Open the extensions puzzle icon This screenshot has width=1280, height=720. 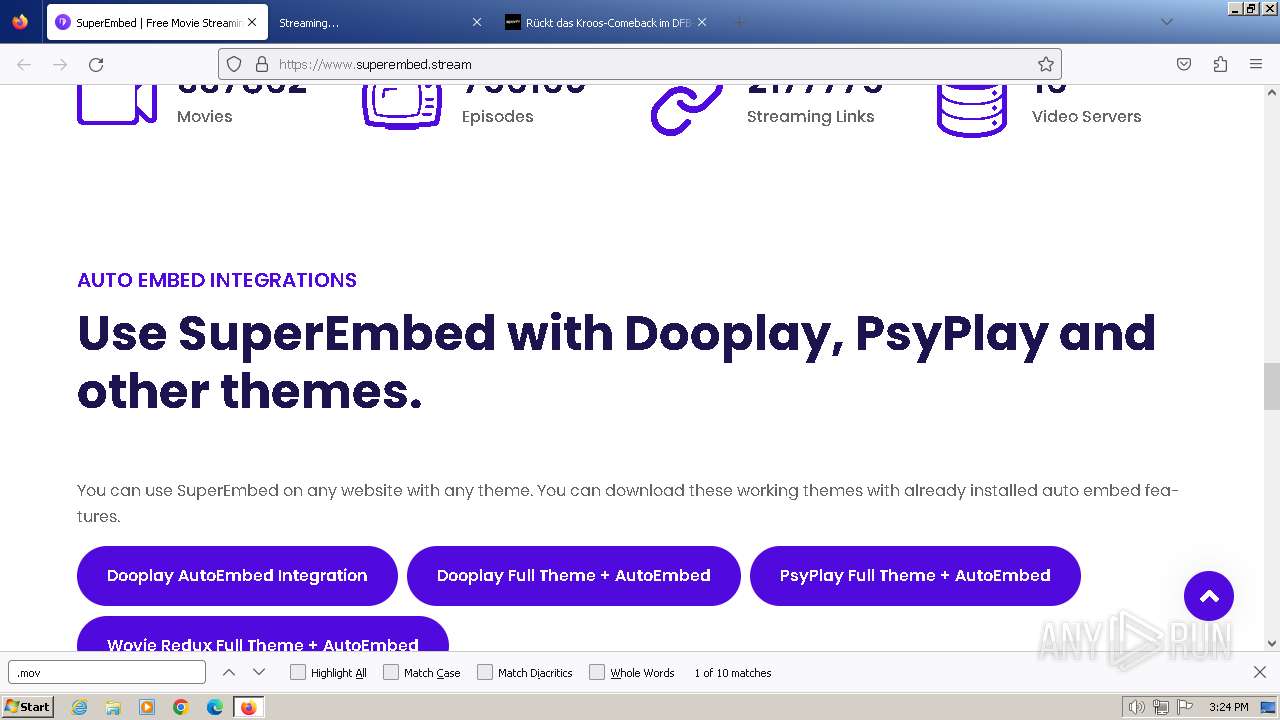point(1220,64)
